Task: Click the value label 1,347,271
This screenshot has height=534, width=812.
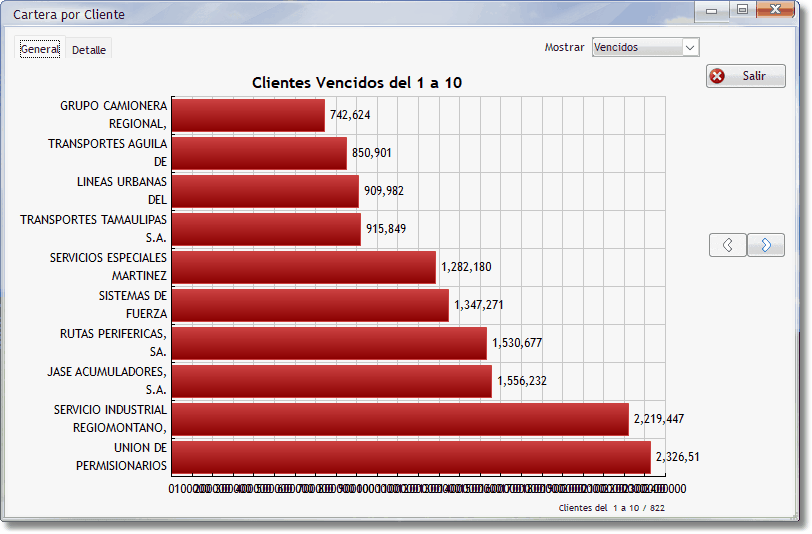Action: pos(478,305)
